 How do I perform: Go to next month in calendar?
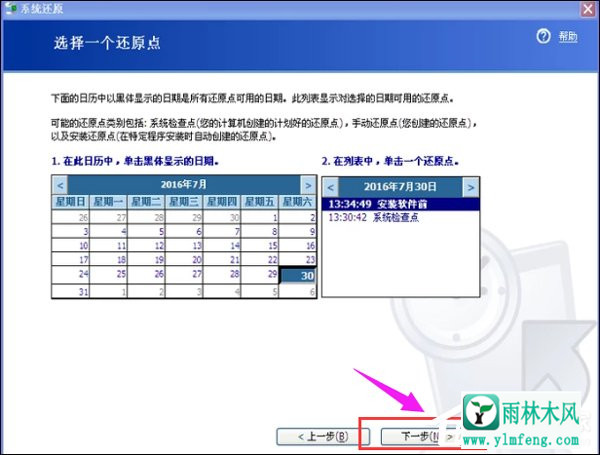pos(308,185)
